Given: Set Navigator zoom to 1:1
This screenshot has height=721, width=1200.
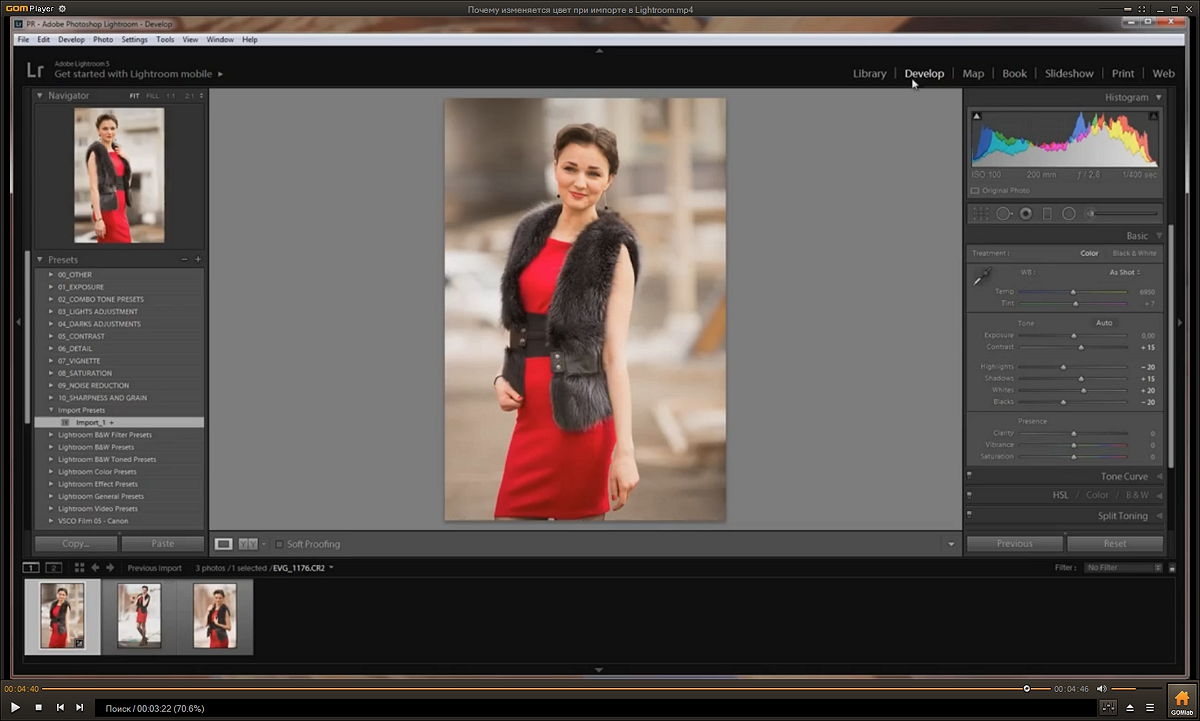Looking at the screenshot, I should 170,96.
